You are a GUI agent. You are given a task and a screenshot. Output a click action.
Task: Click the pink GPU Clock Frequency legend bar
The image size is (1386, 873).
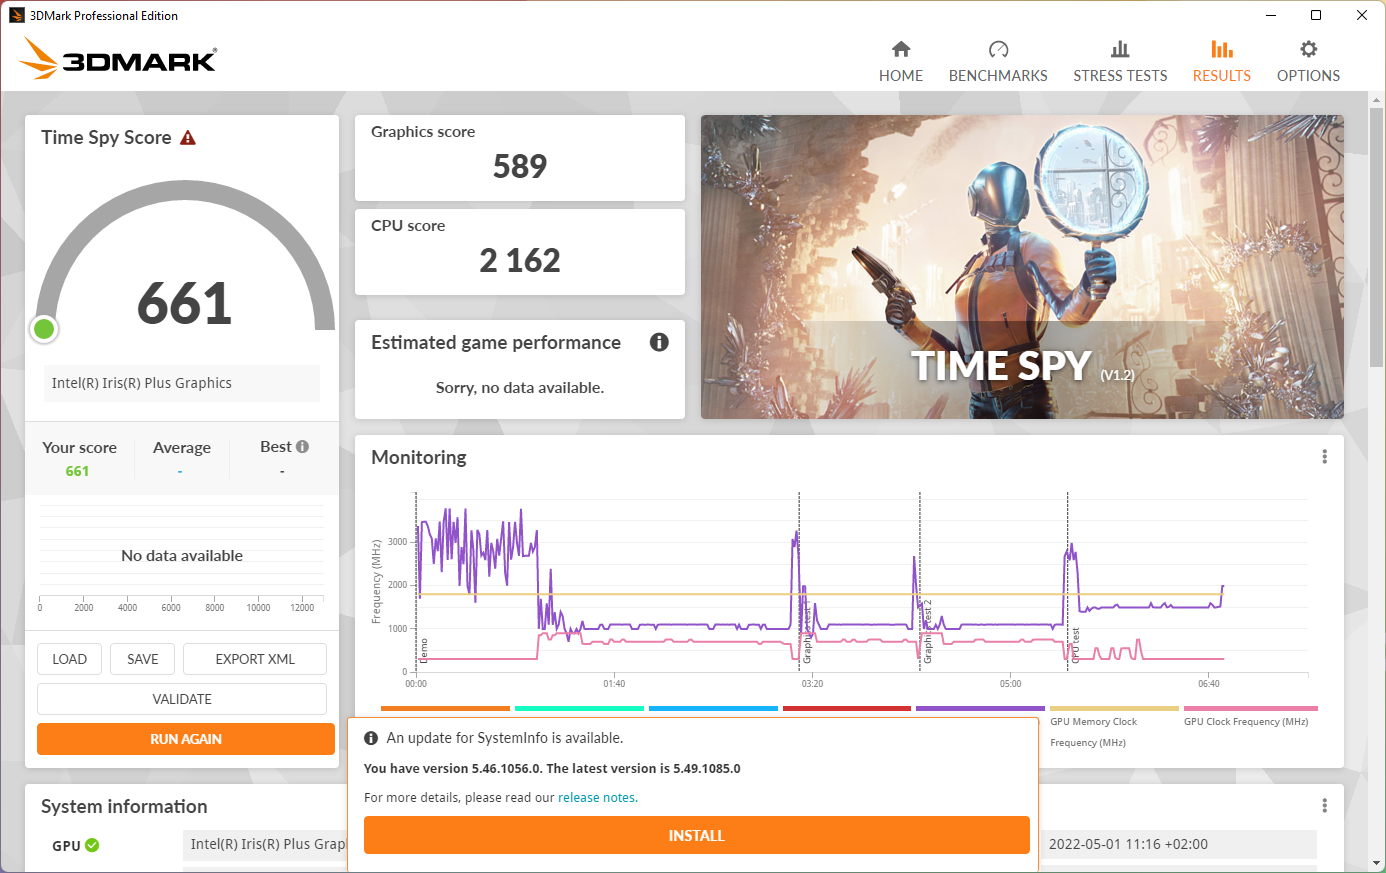click(x=1250, y=708)
